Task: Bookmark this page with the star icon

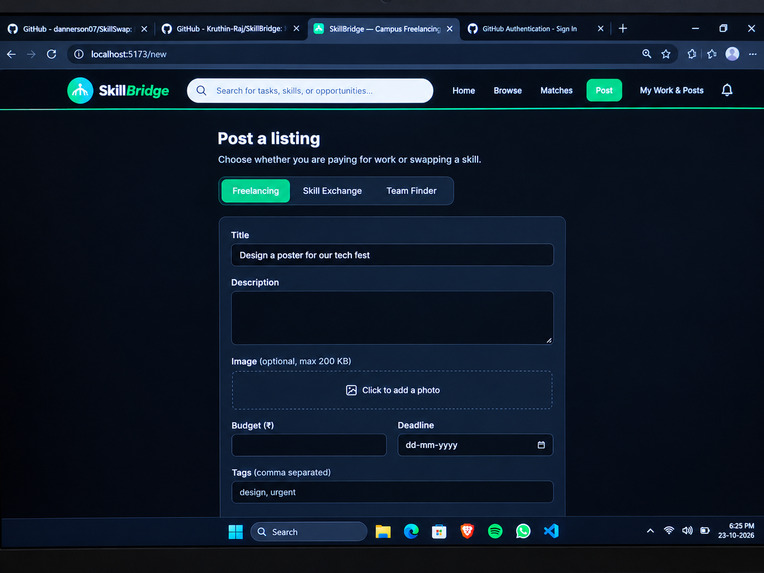Action: (666, 54)
